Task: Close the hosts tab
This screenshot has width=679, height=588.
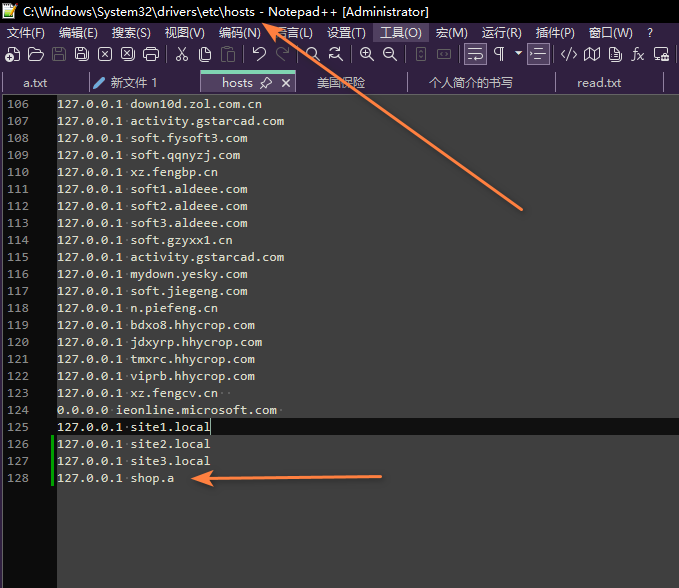Action: [x=286, y=83]
